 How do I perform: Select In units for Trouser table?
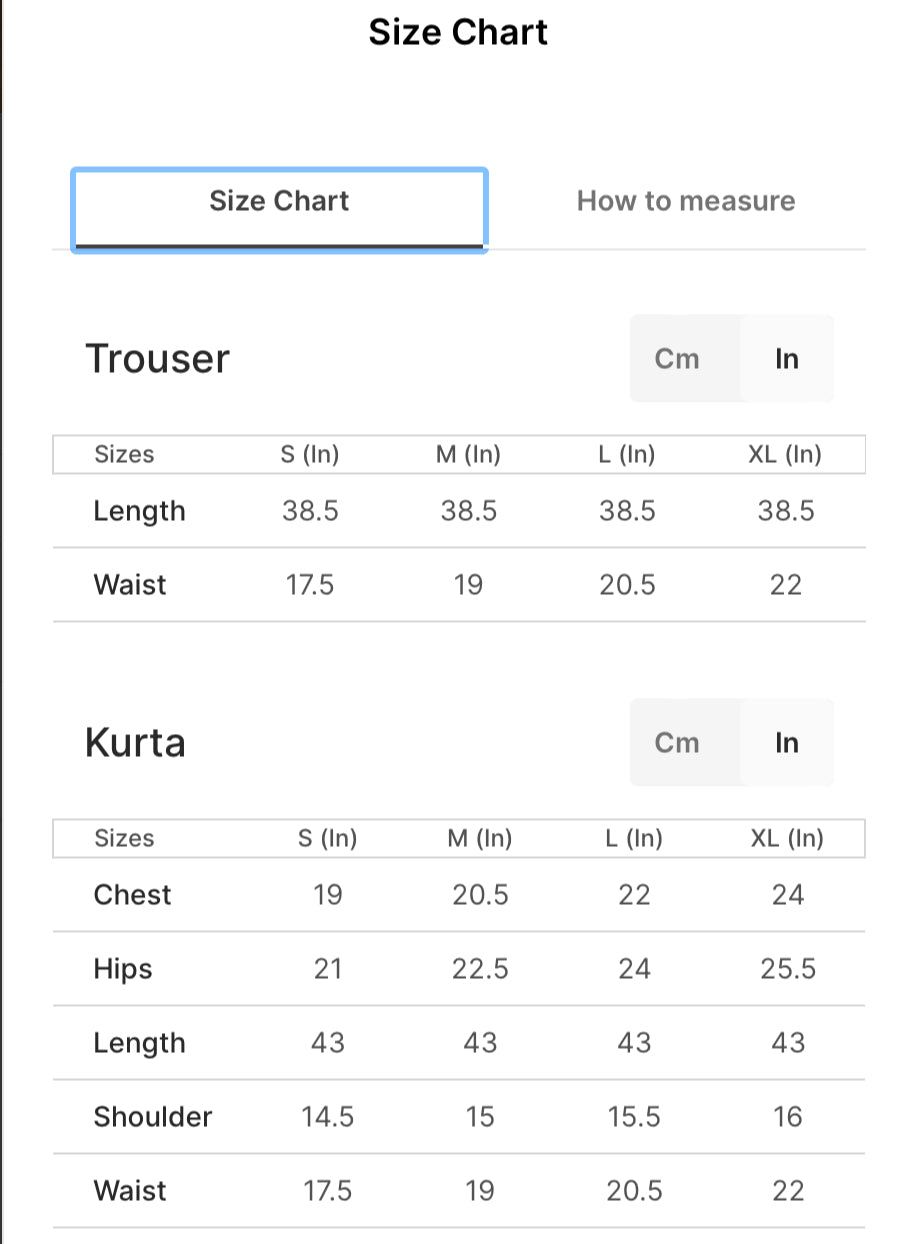point(787,359)
